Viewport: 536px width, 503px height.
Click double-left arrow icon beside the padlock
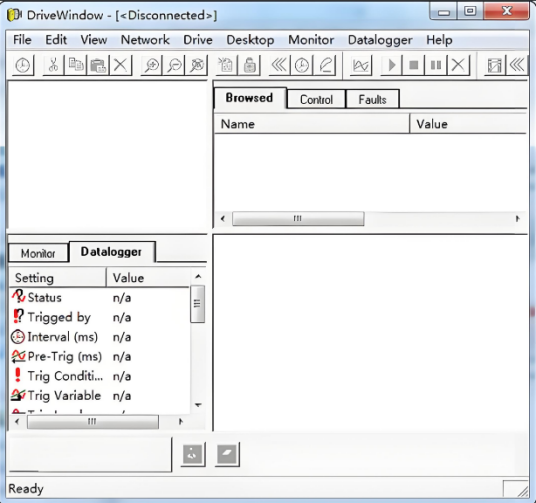click(279, 65)
